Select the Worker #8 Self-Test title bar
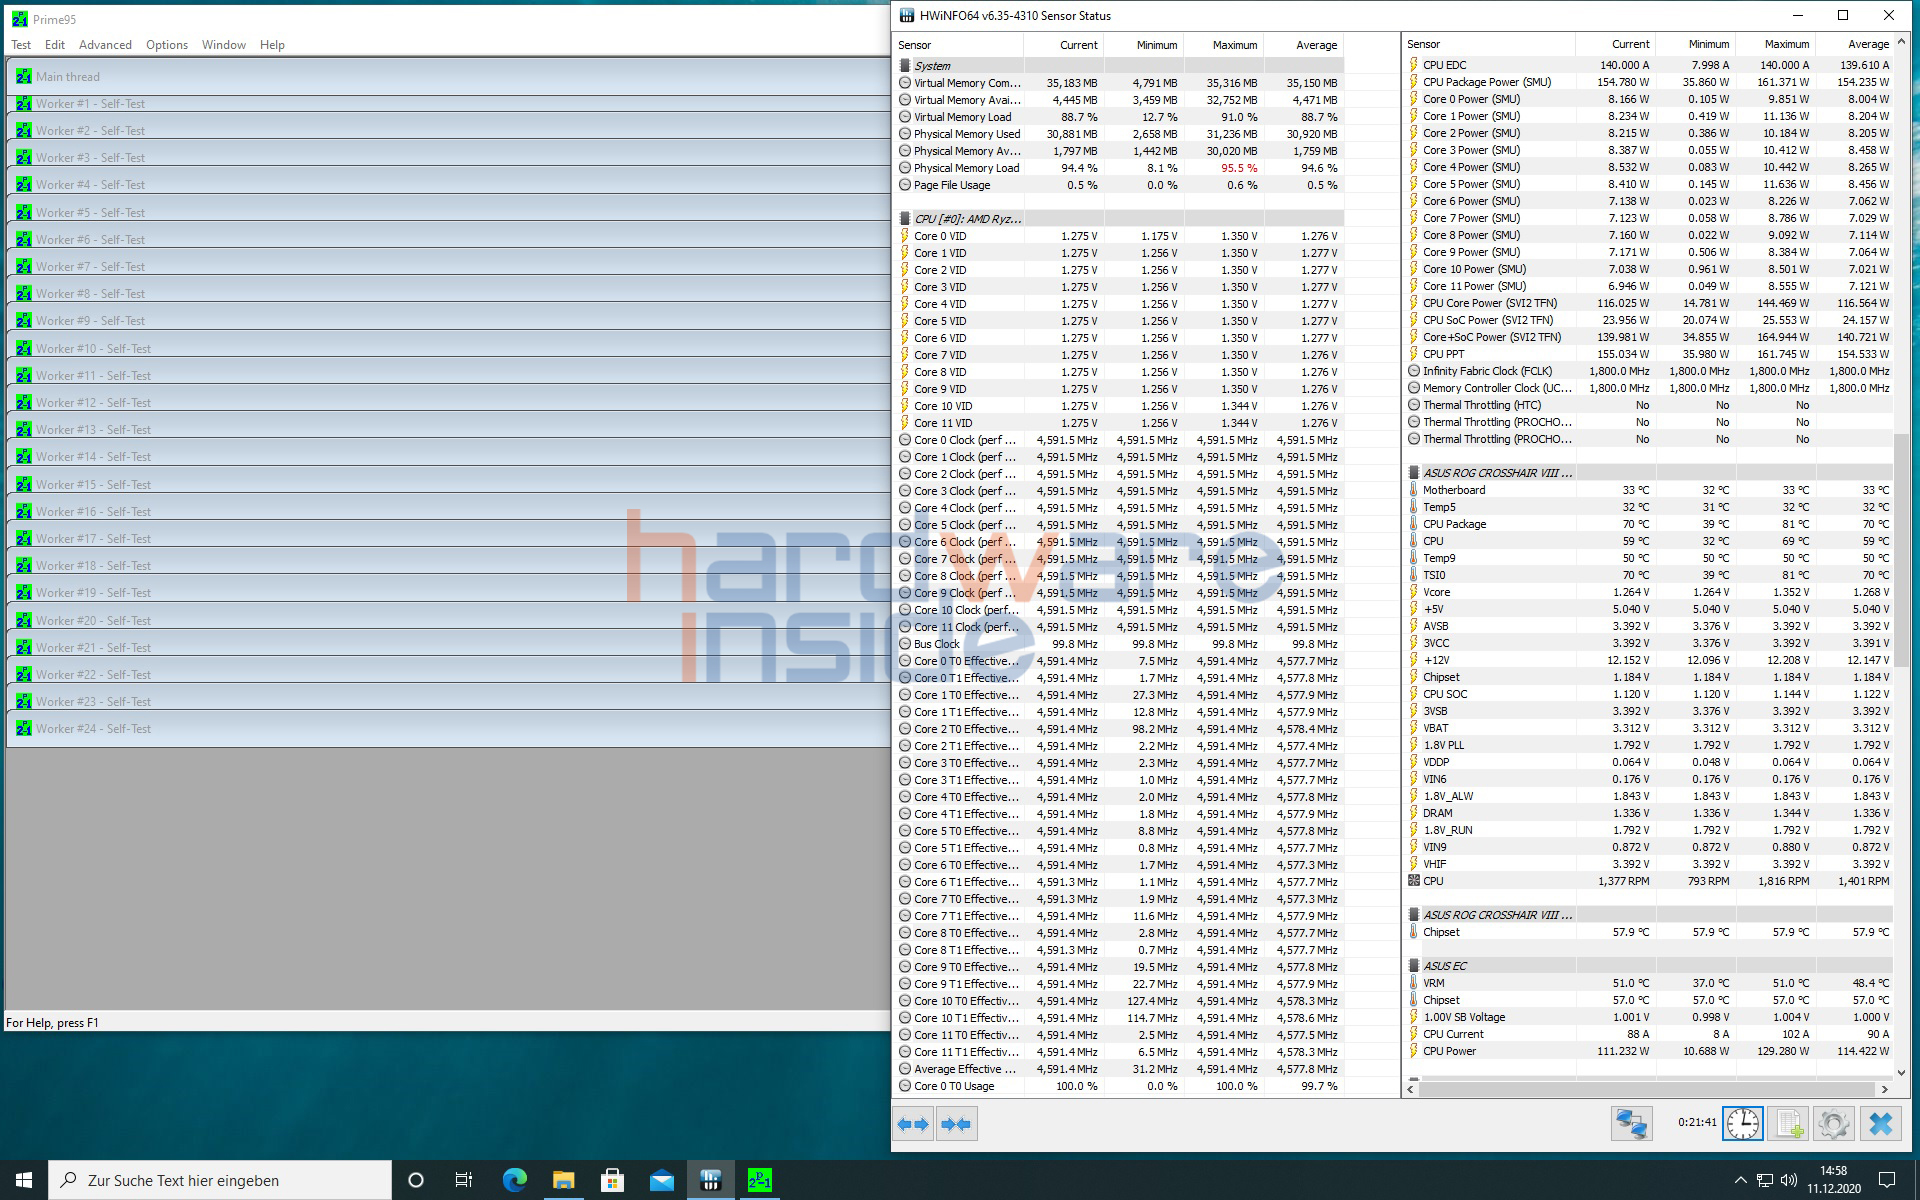Viewport: 1920px width, 1200px height. (x=448, y=293)
